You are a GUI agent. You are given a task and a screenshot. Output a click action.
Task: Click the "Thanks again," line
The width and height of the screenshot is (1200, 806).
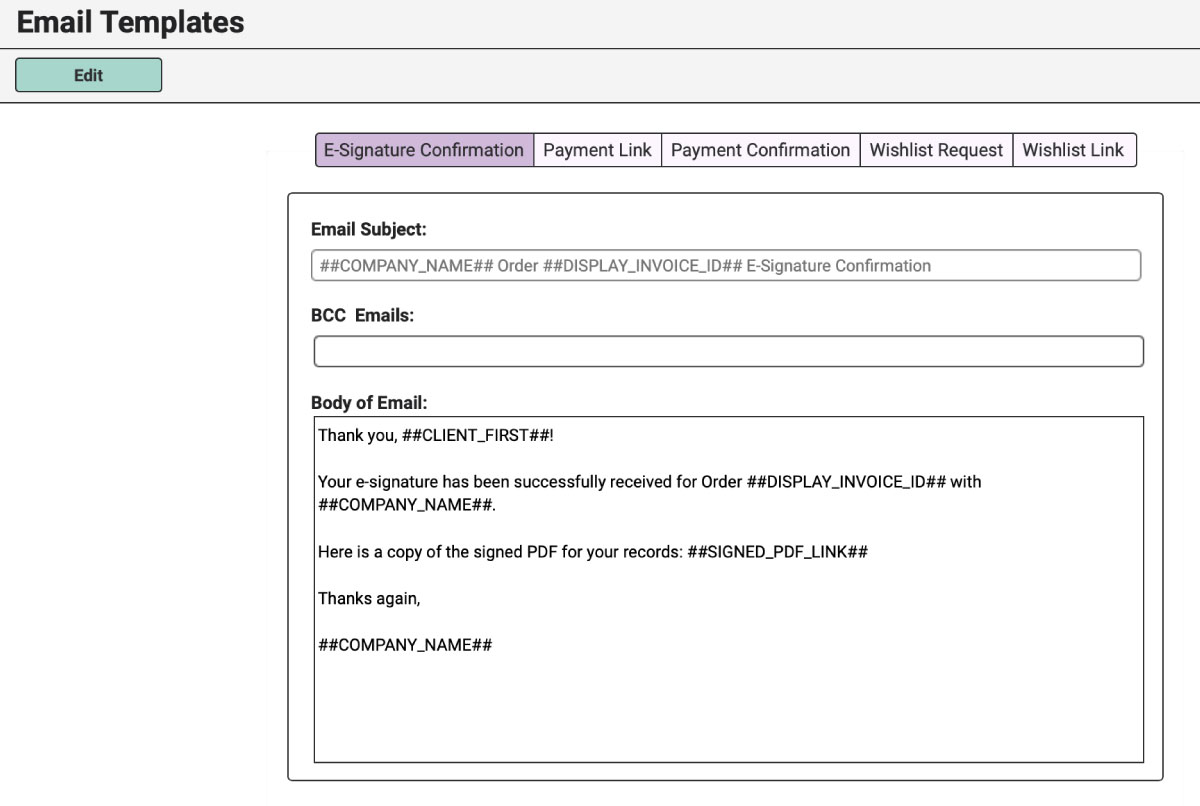pos(369,598)
